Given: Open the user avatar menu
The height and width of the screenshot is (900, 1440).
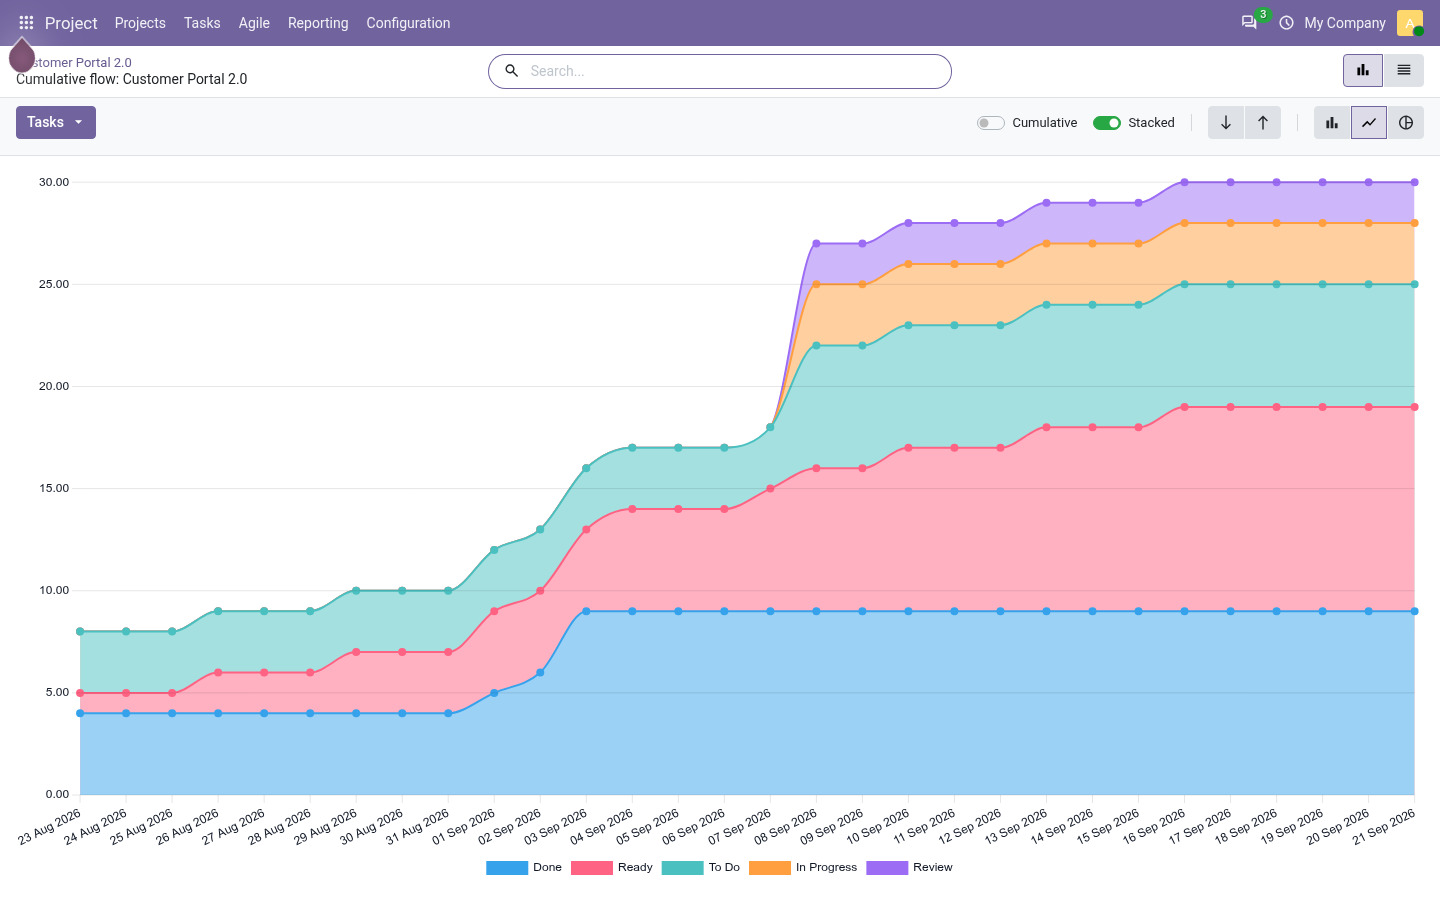Looking at the screenshot, I should point(1410,23).
